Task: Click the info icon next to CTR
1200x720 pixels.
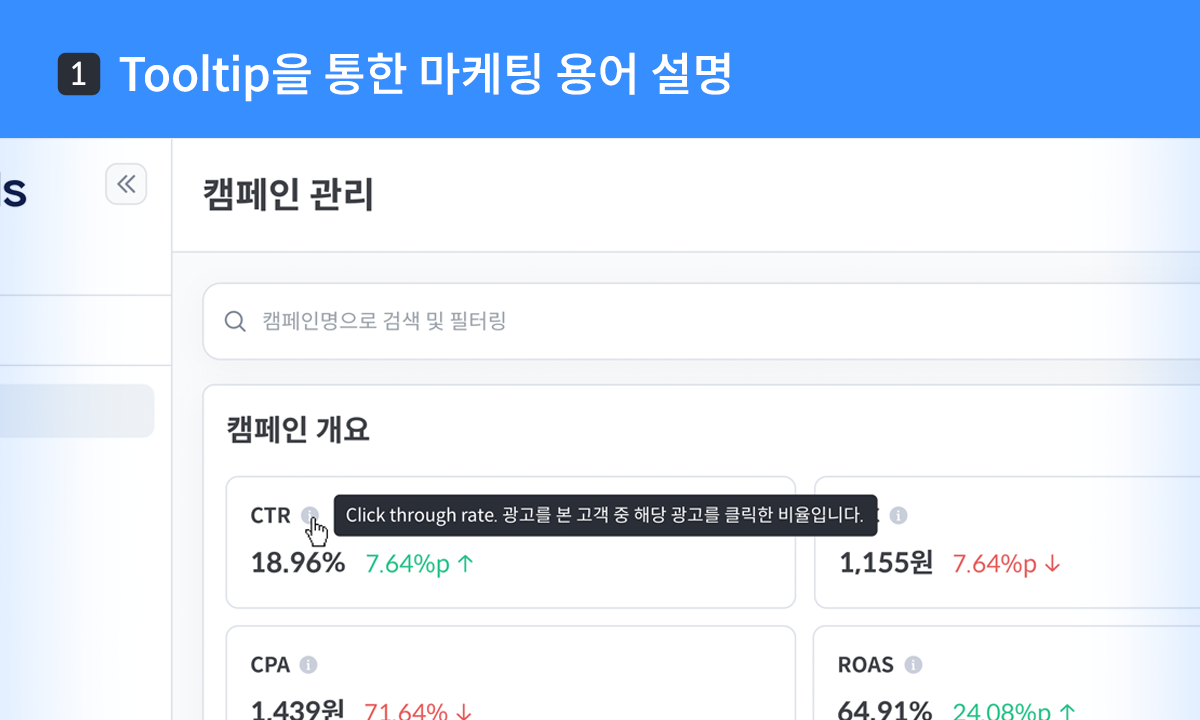Action: tap(312, 515)
